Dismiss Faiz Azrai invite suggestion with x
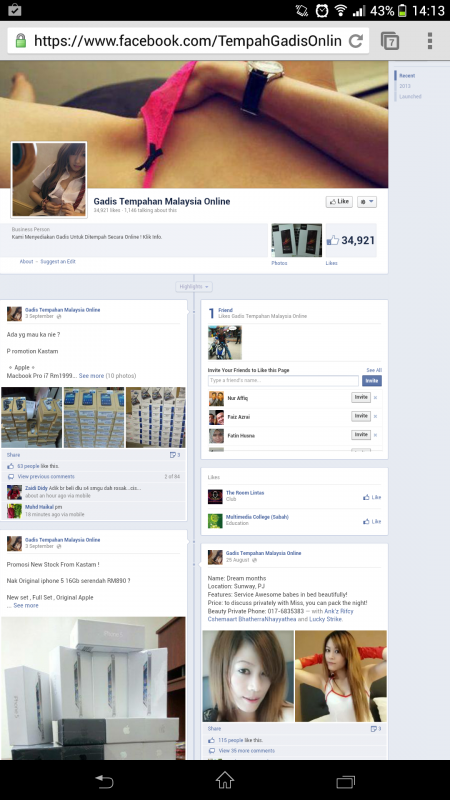This screenshot has height=800, width=450. (375, 417)
